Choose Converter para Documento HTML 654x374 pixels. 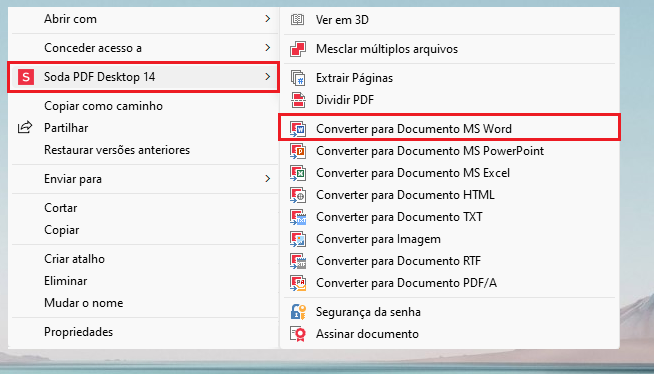(450, 195)
